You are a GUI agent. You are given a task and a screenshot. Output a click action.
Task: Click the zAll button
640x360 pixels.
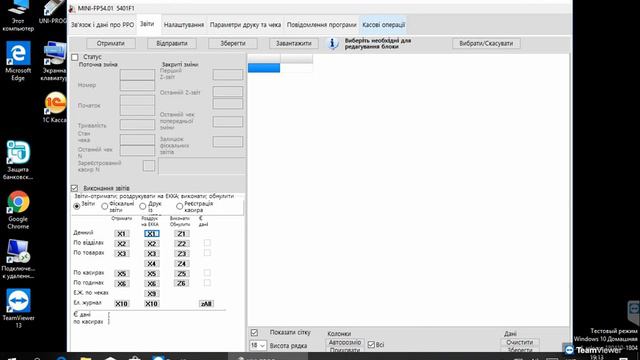(x=207, y=304)
